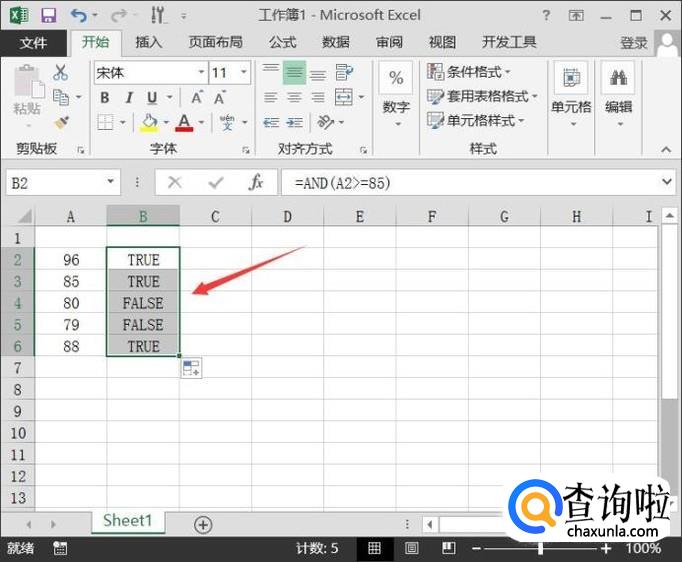This screenshot has width=682, height=562.
Task: Click the increase indent icon
Action: click(295, 122)
